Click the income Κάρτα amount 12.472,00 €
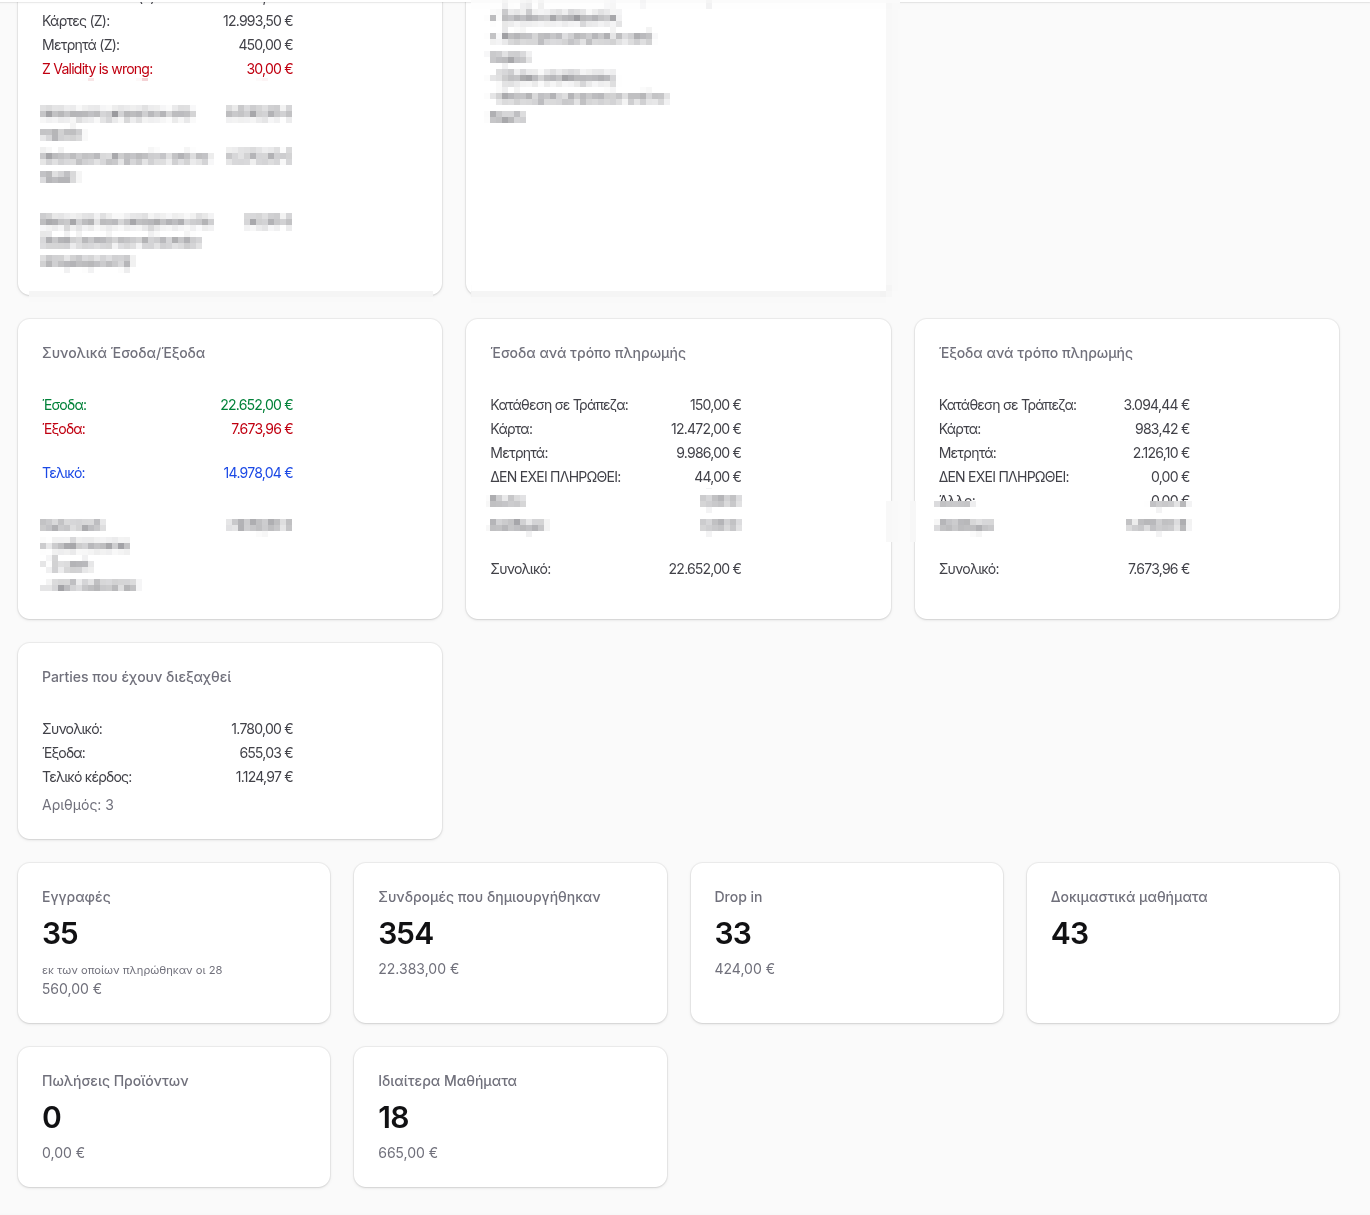 pos(706,429)
